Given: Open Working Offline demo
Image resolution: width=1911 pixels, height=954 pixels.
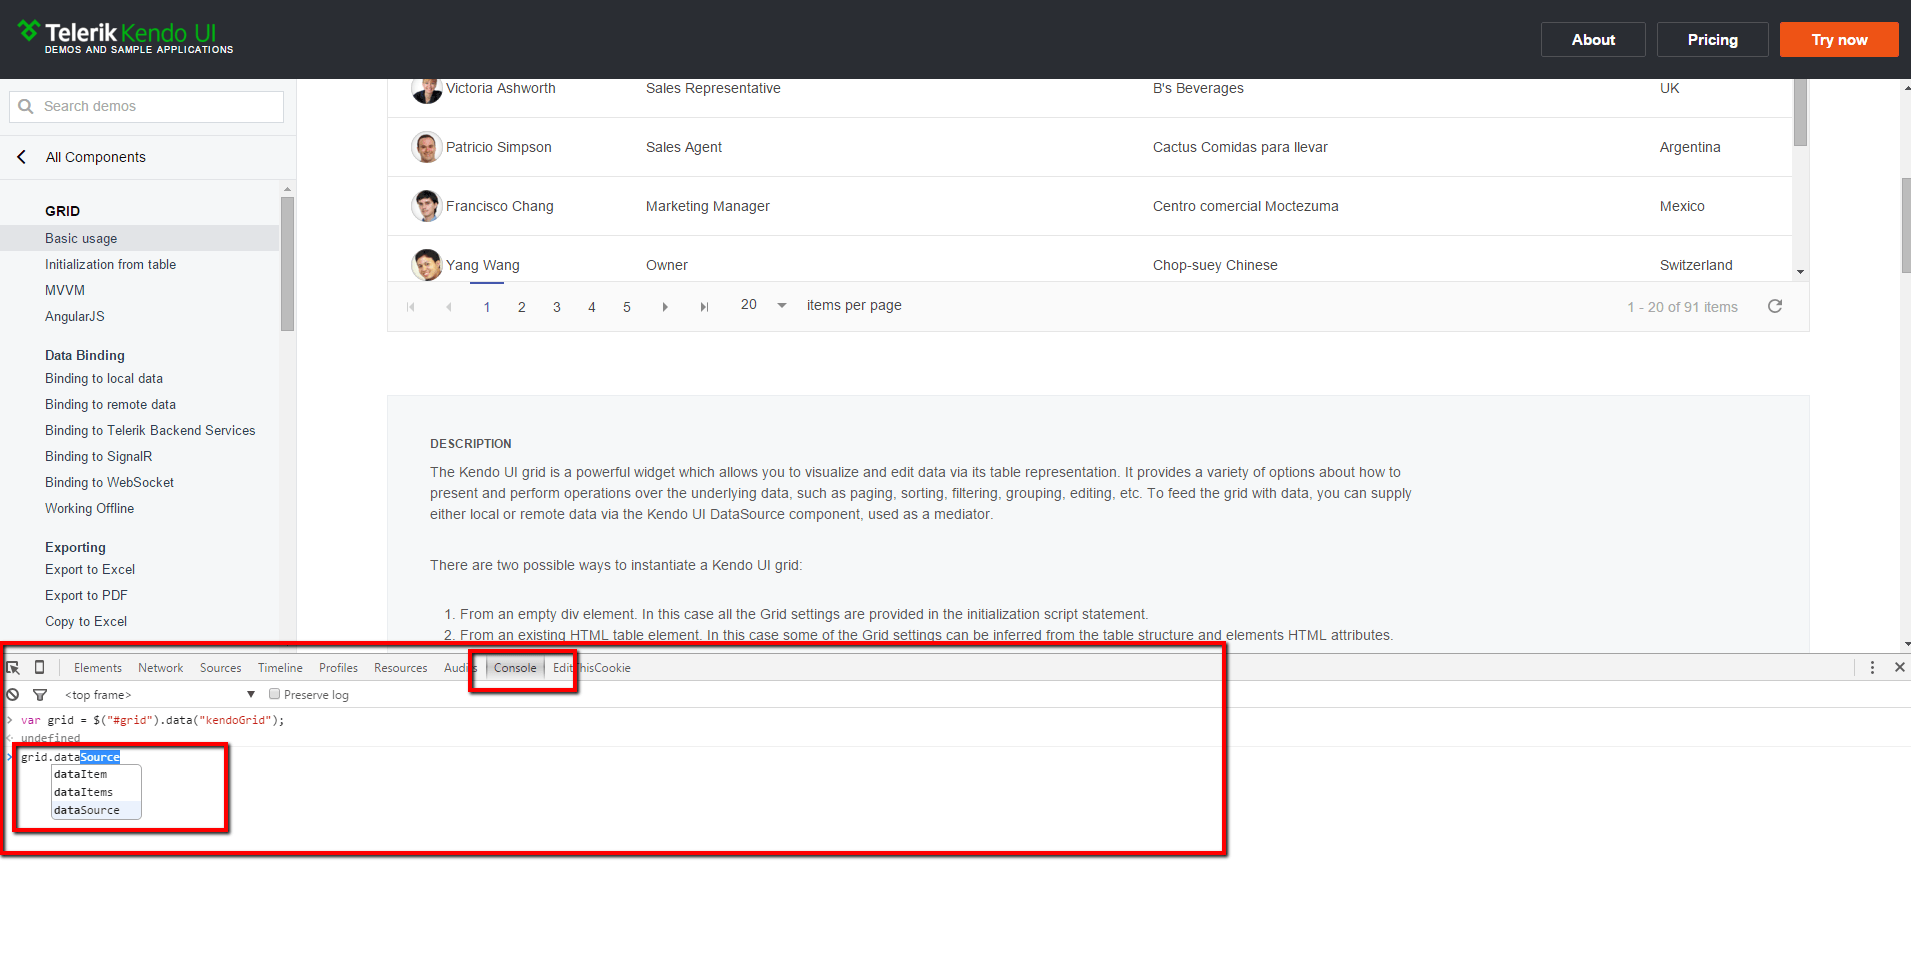Looking at the screenshot, I should (x=89, y=508).
